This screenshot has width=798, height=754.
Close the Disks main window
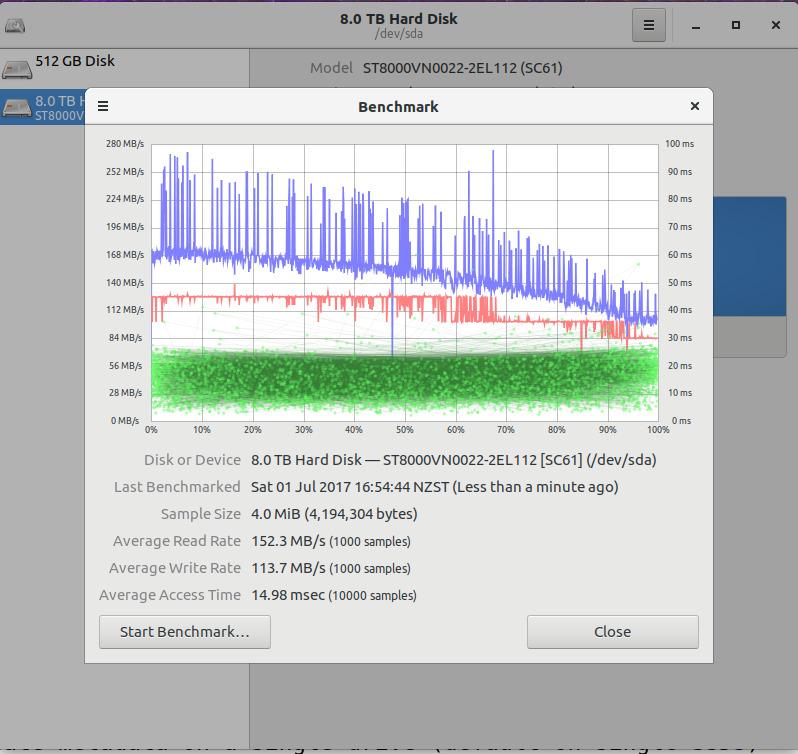(x=775, y=25)
